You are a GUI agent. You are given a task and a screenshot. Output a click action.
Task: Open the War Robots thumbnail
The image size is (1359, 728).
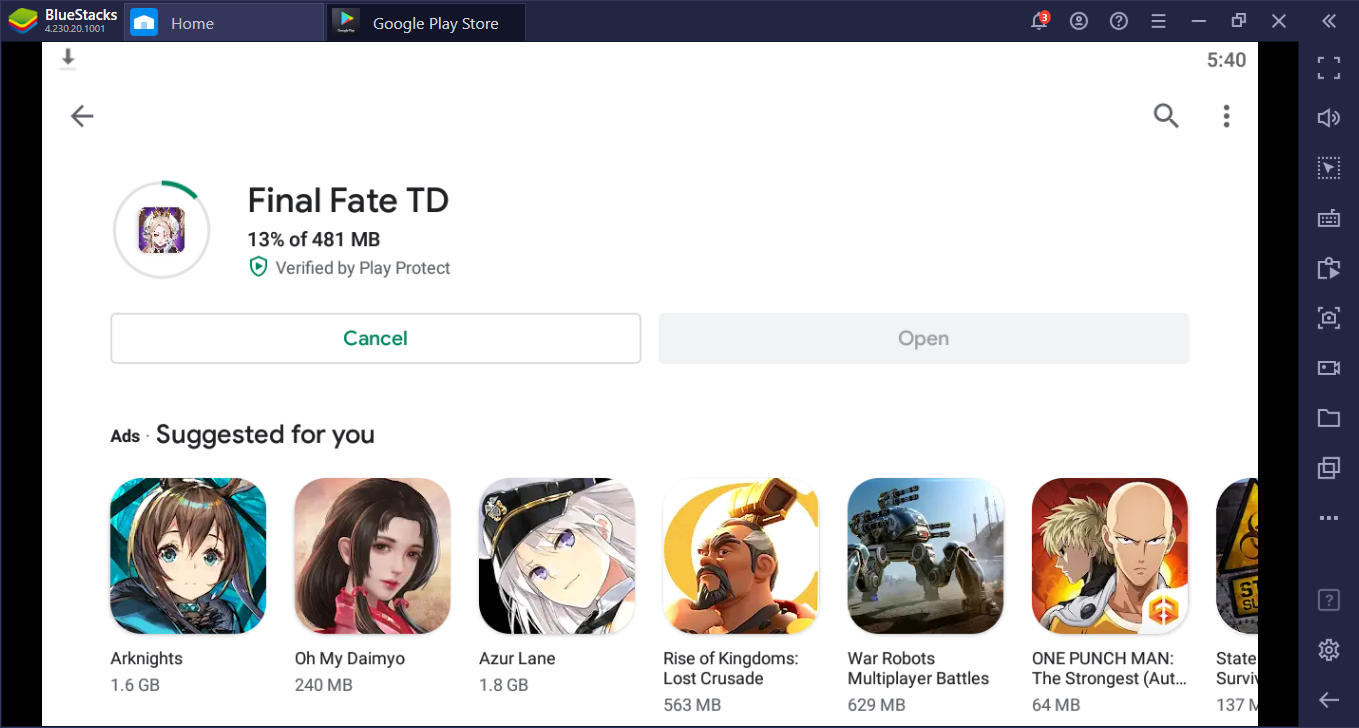[x=925, y=556]
